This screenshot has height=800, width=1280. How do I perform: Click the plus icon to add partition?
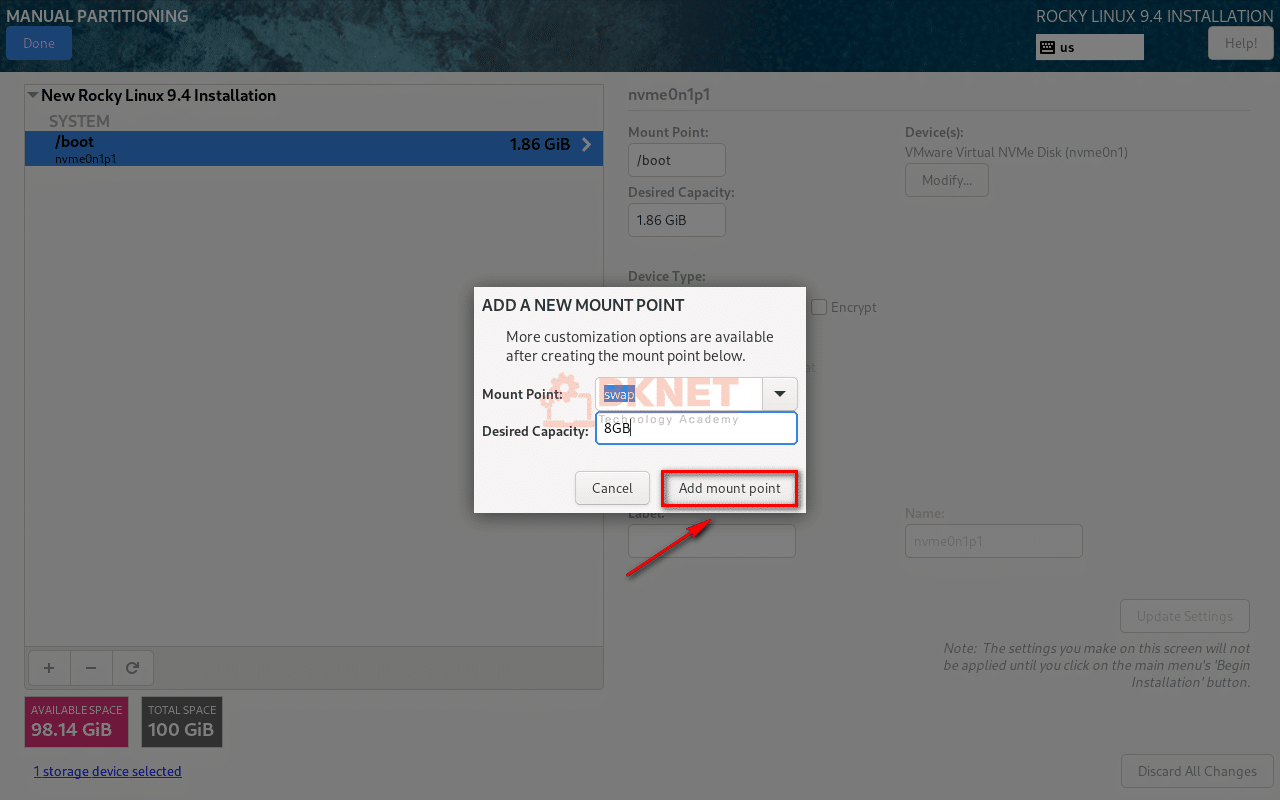(49, 668)
